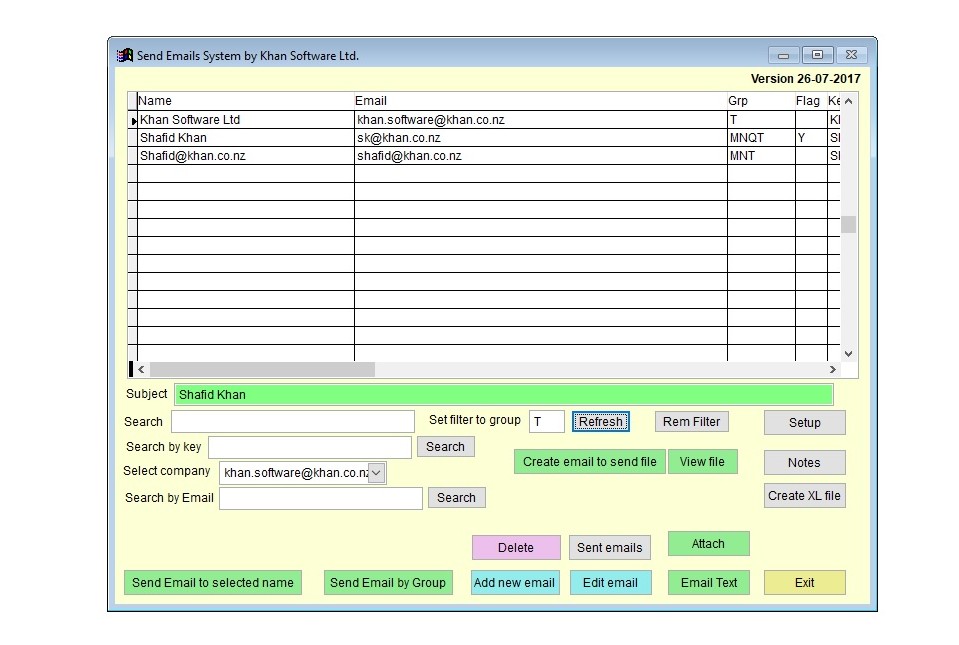Click Add new email

point(514,583)
